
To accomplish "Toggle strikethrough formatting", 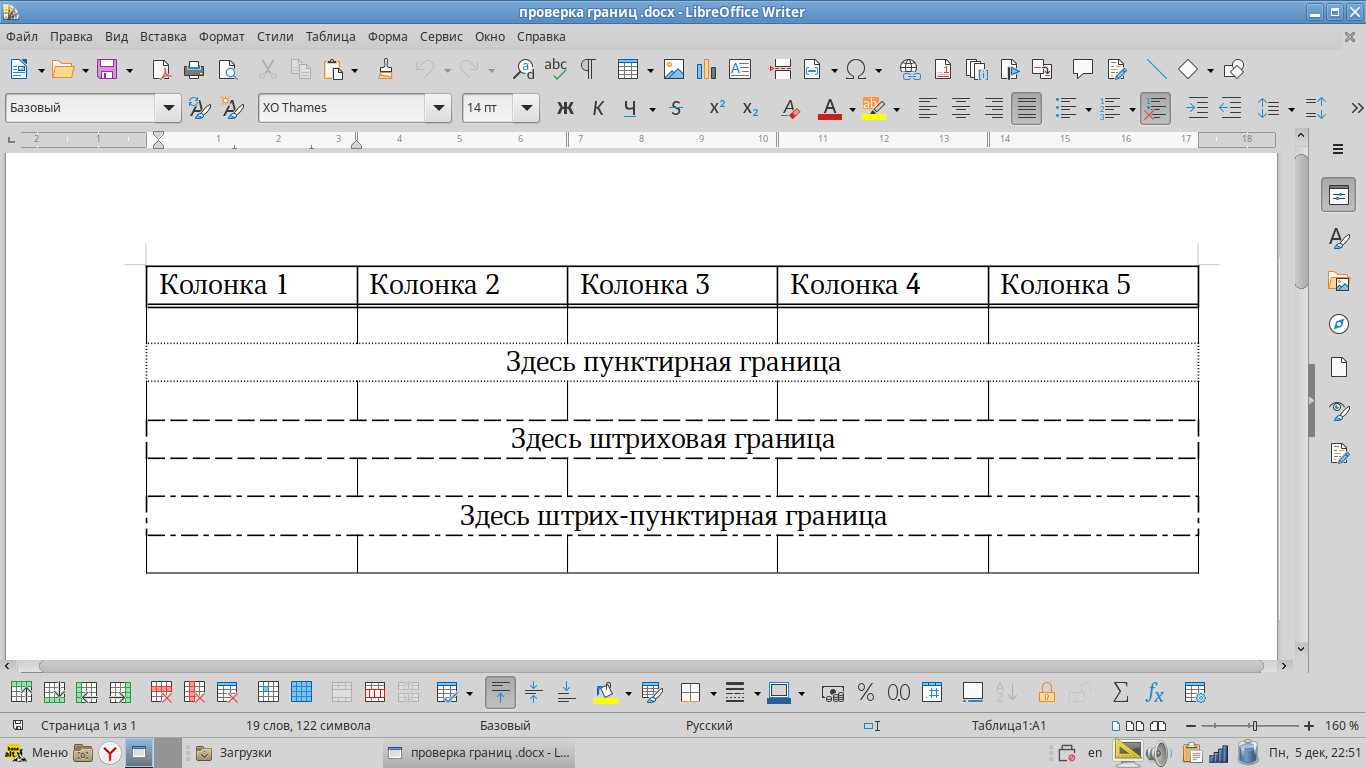I will point(676,108).
